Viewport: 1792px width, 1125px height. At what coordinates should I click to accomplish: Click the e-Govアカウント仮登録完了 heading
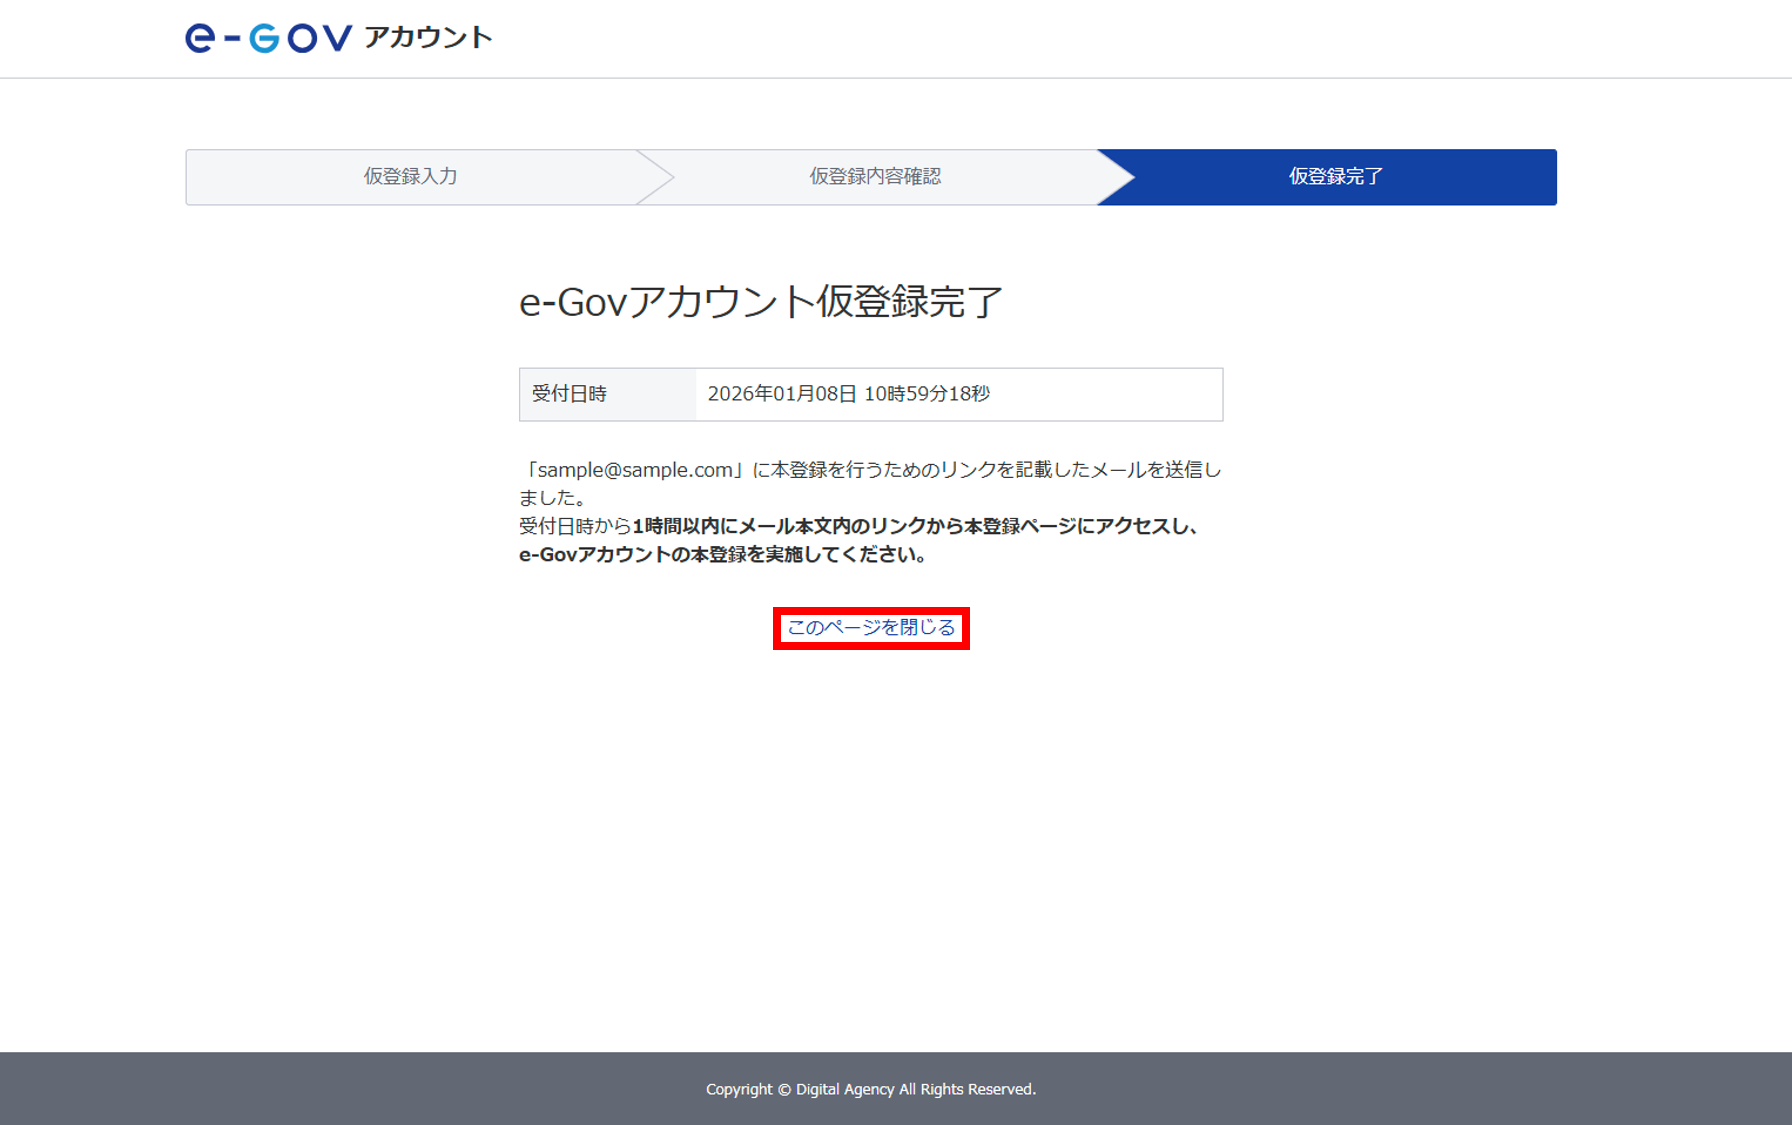tap(760, 301)
